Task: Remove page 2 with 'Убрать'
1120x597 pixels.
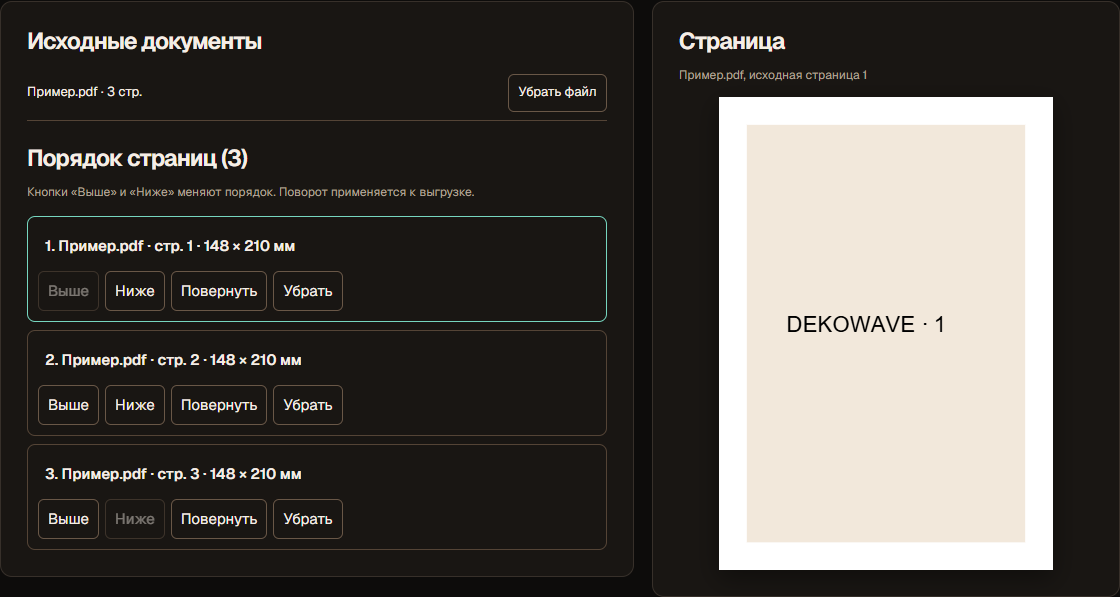Action: (308, 405)
